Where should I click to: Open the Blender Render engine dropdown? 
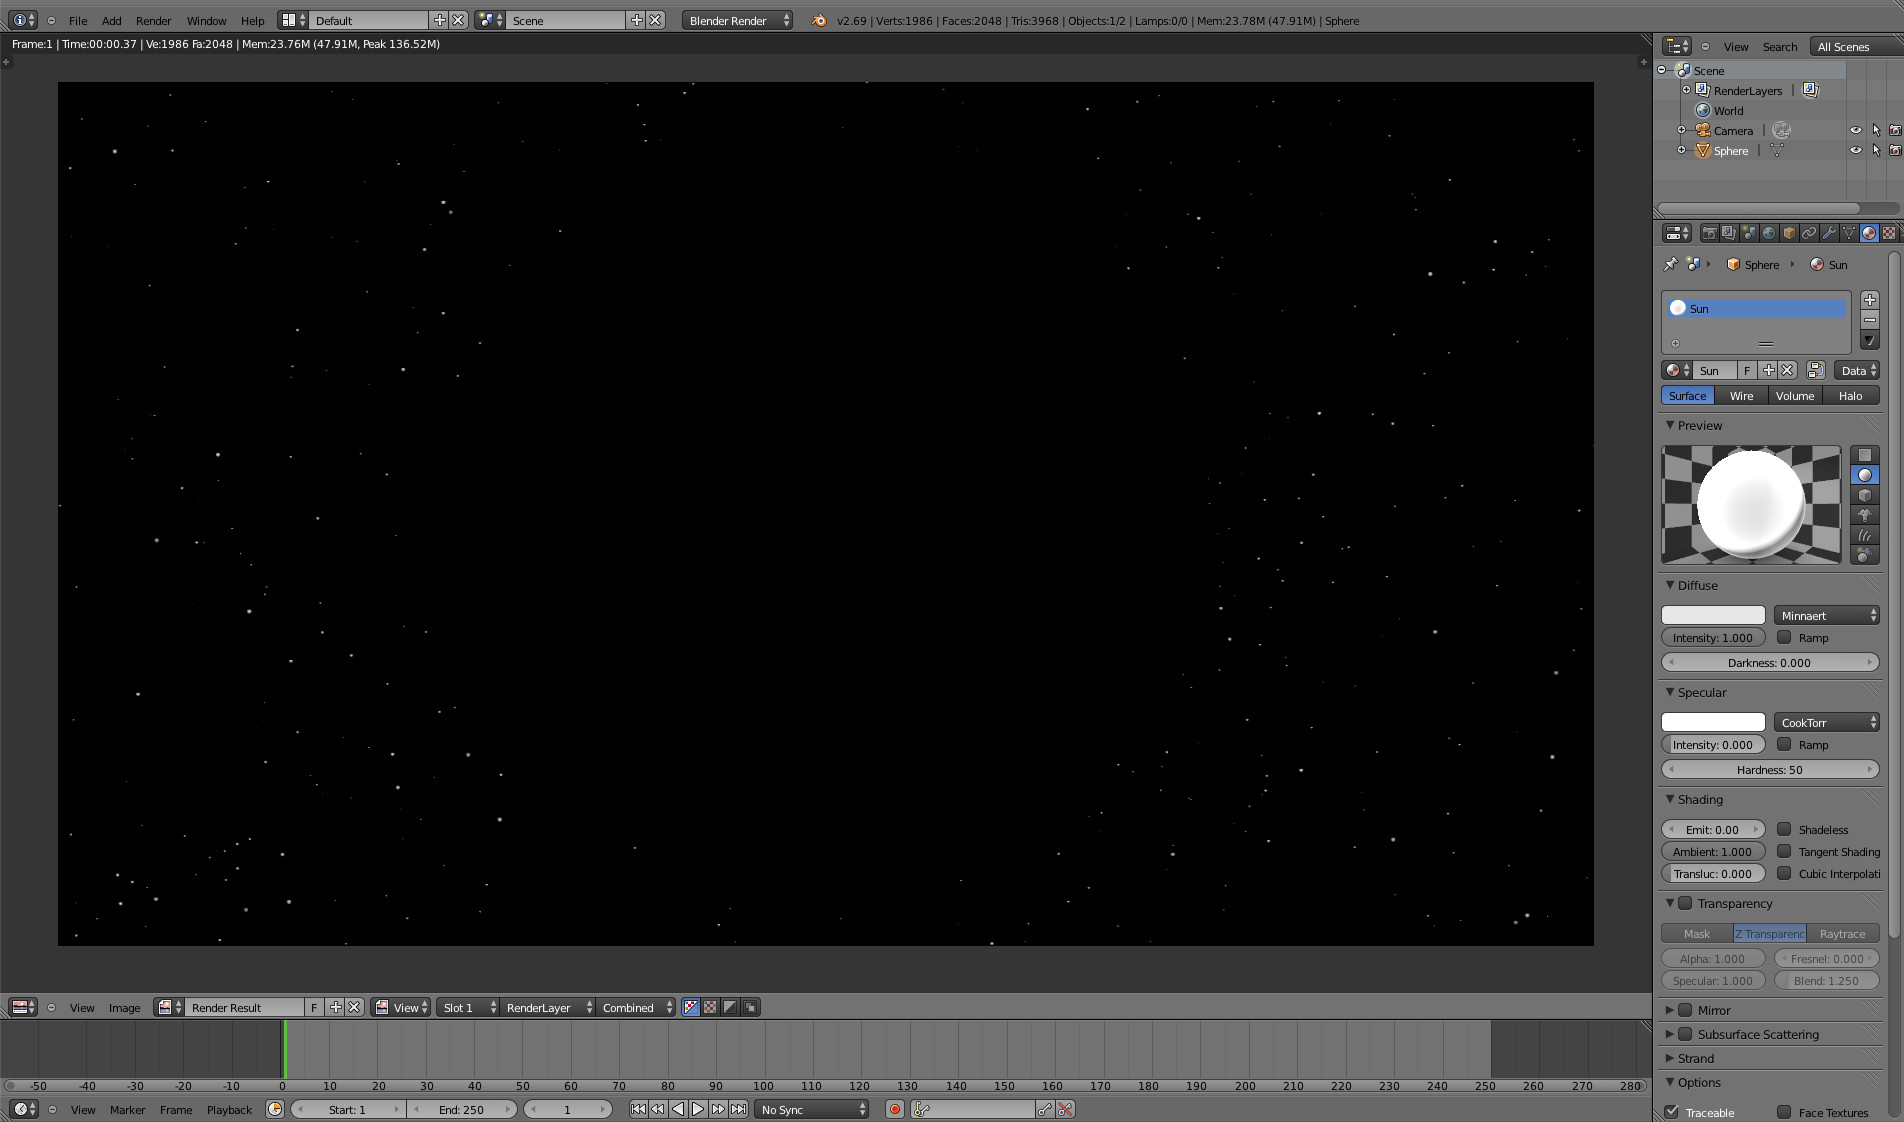(738, 20)
